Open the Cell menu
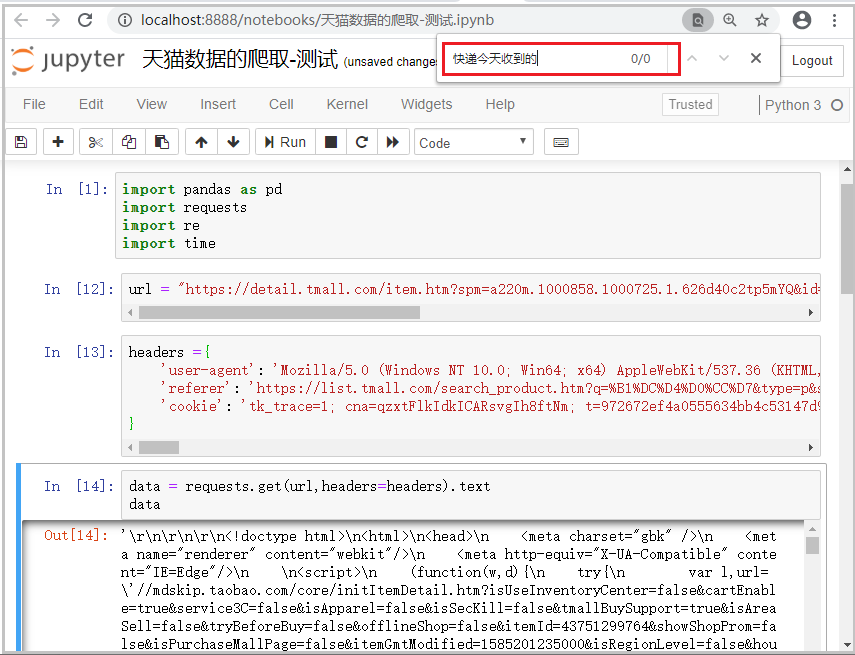 [x=281, y=104]
